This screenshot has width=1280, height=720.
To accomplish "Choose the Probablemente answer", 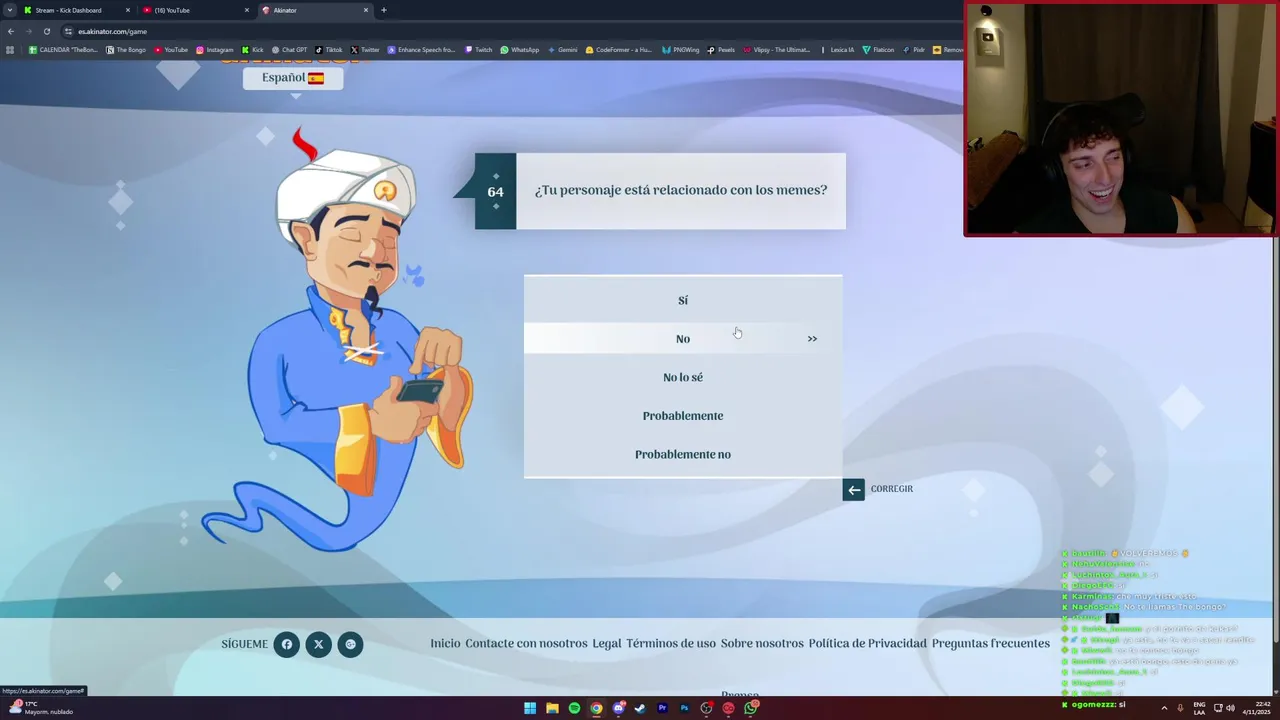I will coord(683,416).
